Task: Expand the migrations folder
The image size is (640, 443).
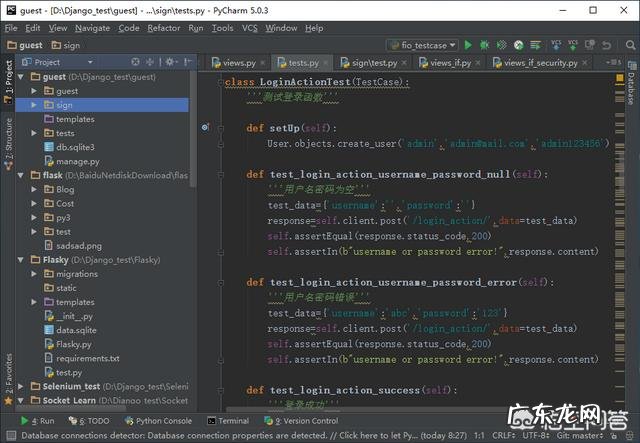Action: (x=34, y=274)
